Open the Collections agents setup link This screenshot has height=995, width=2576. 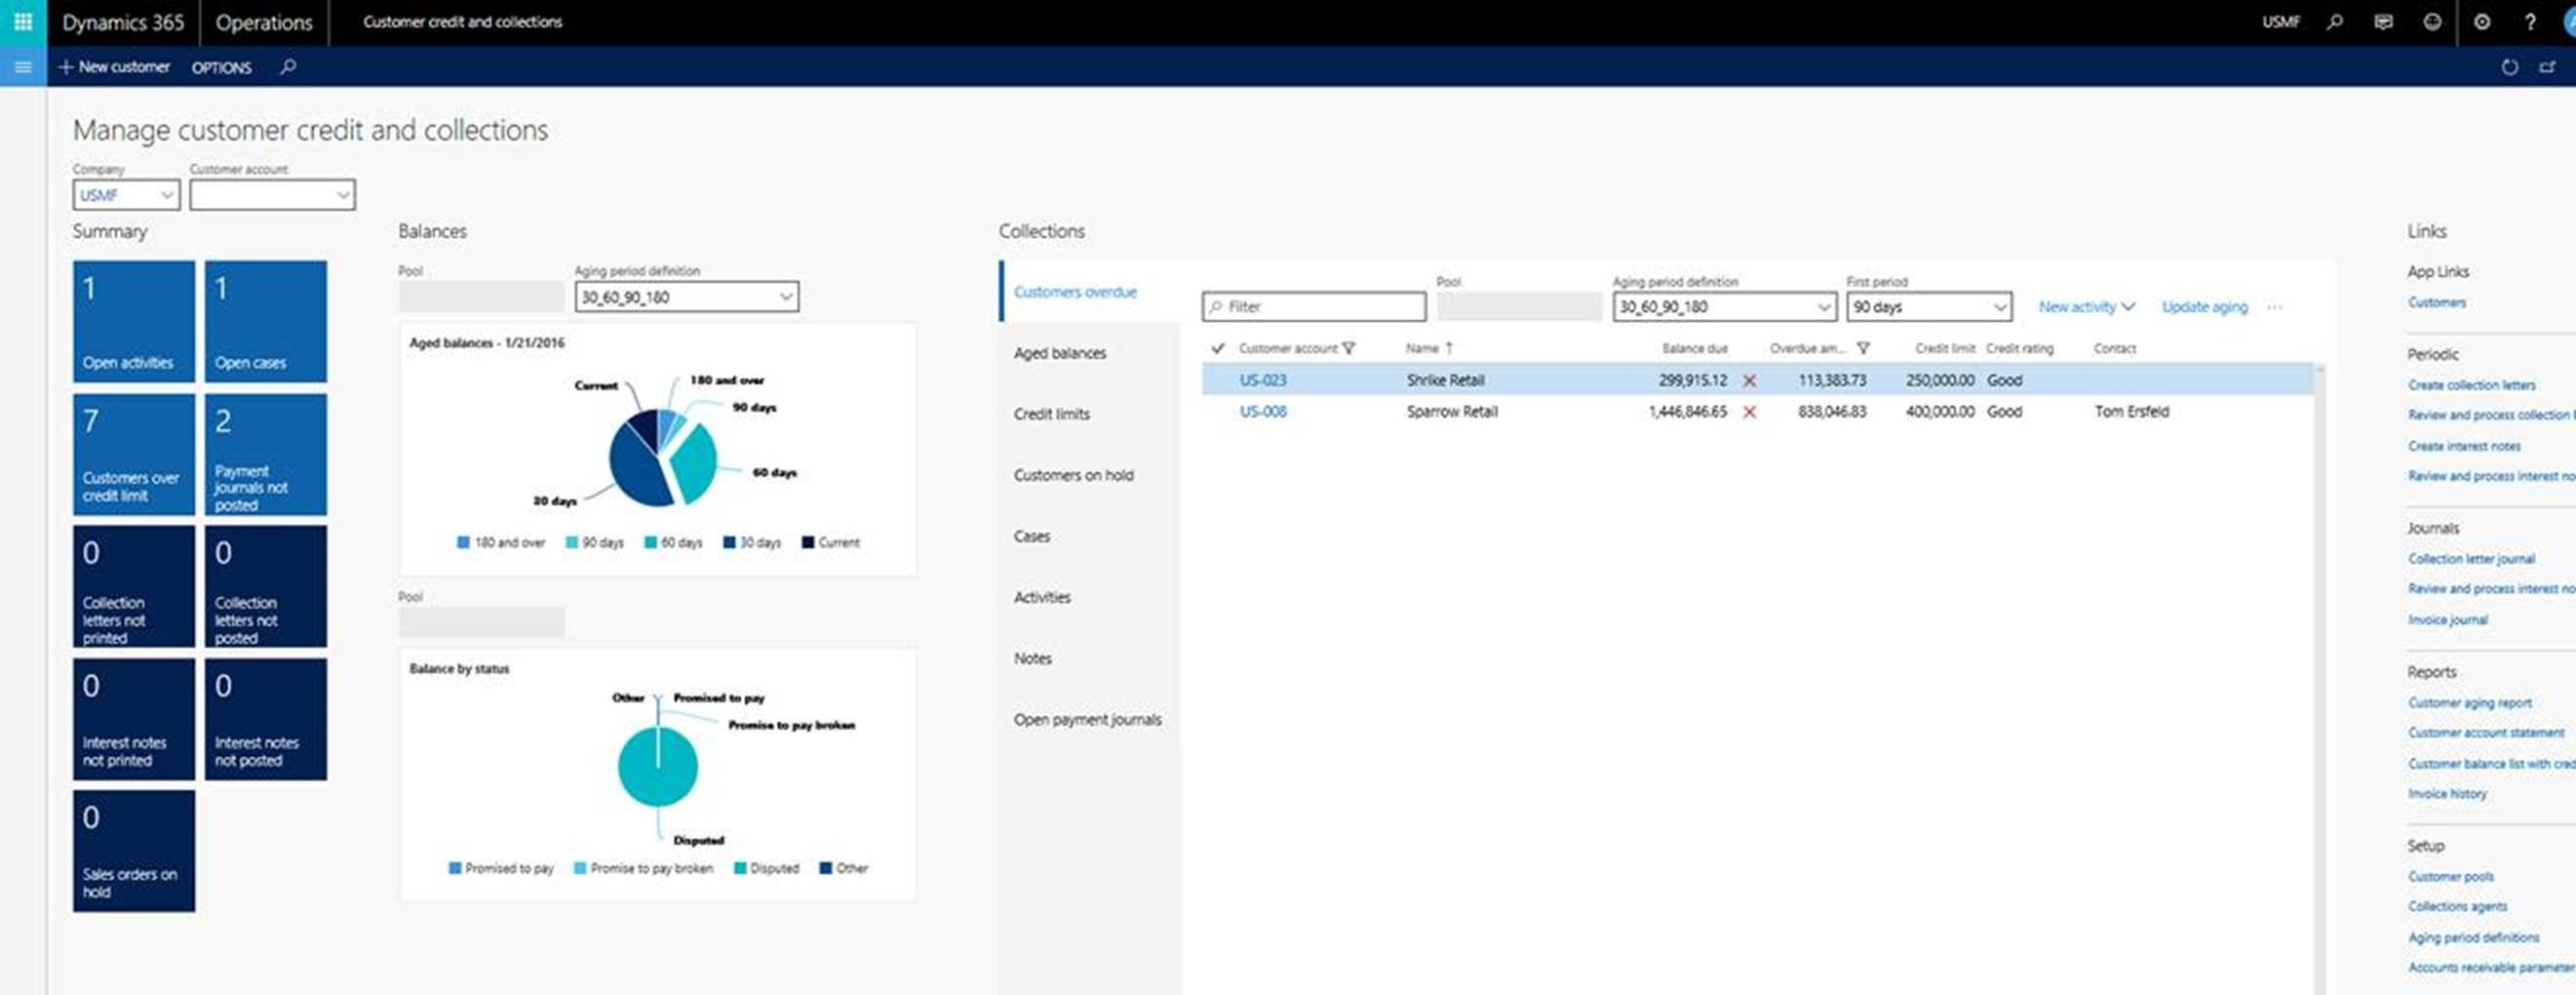click(x=2457, y=907)
